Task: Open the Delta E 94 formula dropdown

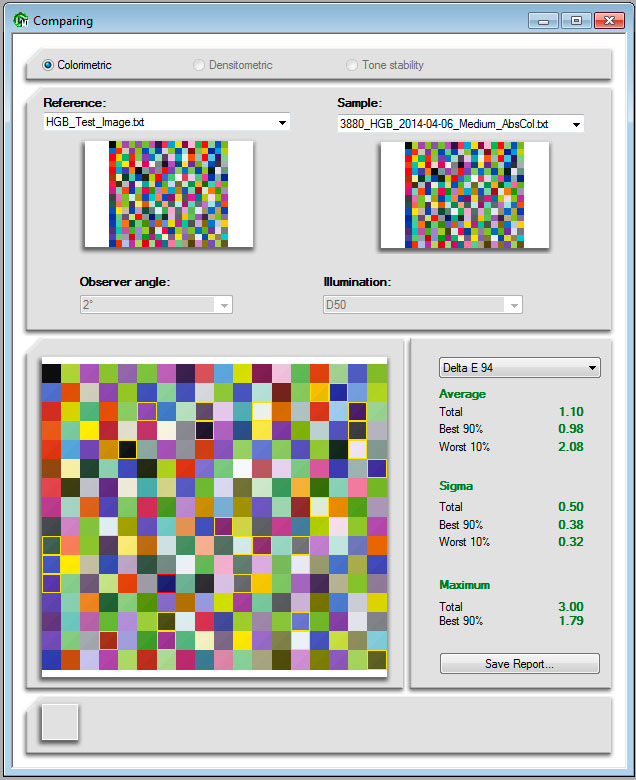Action: 593,368
